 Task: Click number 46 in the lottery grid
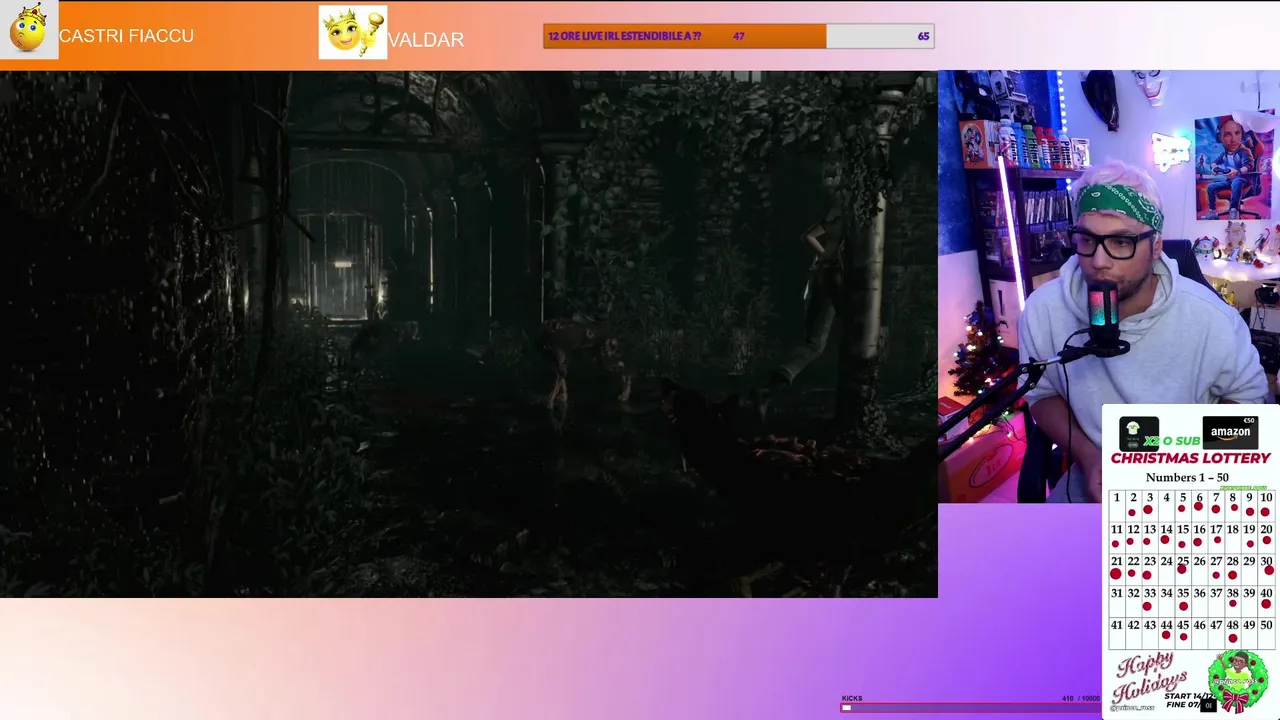(x=1199, y=625)
